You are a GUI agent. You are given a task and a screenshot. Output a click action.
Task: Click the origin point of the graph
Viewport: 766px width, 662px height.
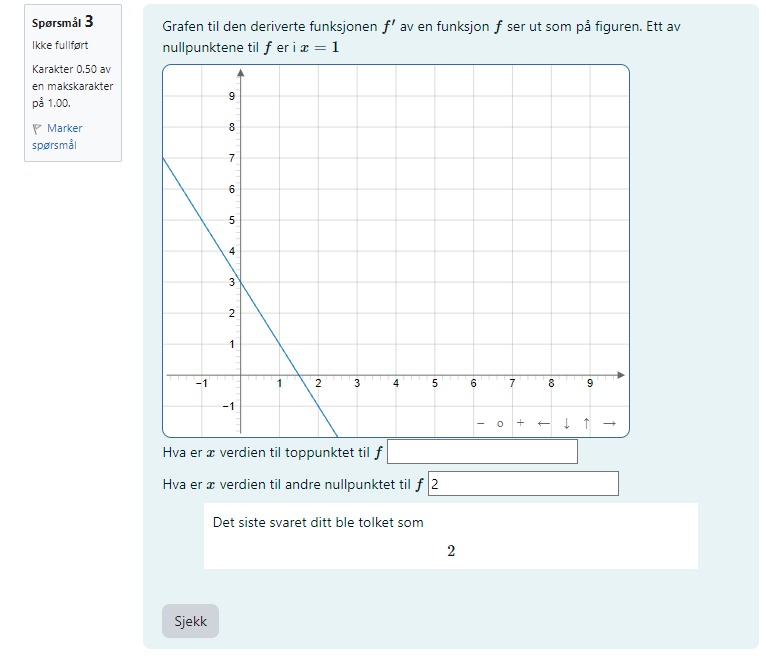click(240, 375)
